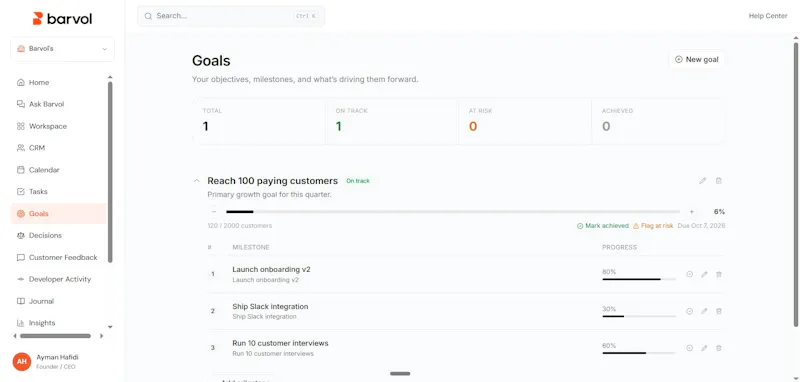Click the Journal book icon
Image resolution: width=800 pixels, height=382 pixels.
point(20,301)
